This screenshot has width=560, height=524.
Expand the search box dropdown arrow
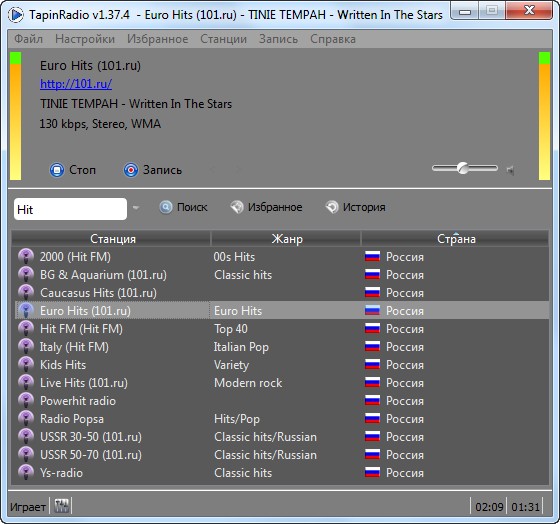(136, 207)
